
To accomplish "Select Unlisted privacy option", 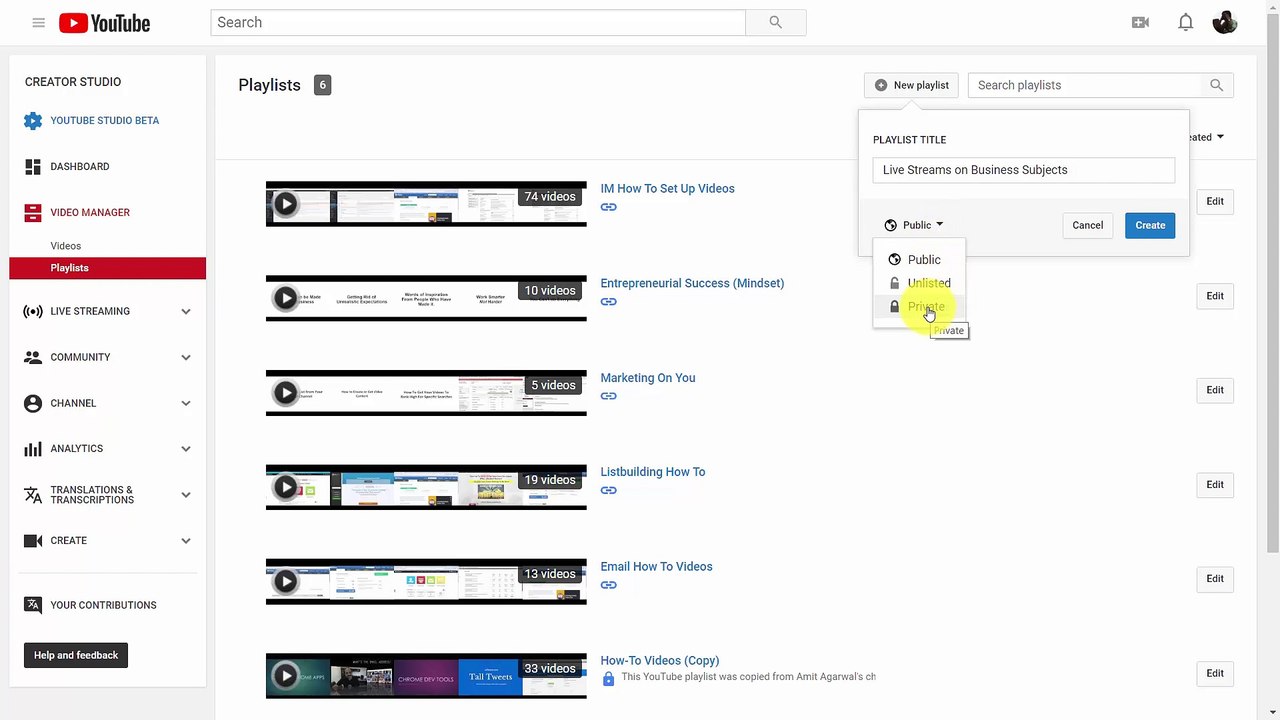I will [919, 283].
